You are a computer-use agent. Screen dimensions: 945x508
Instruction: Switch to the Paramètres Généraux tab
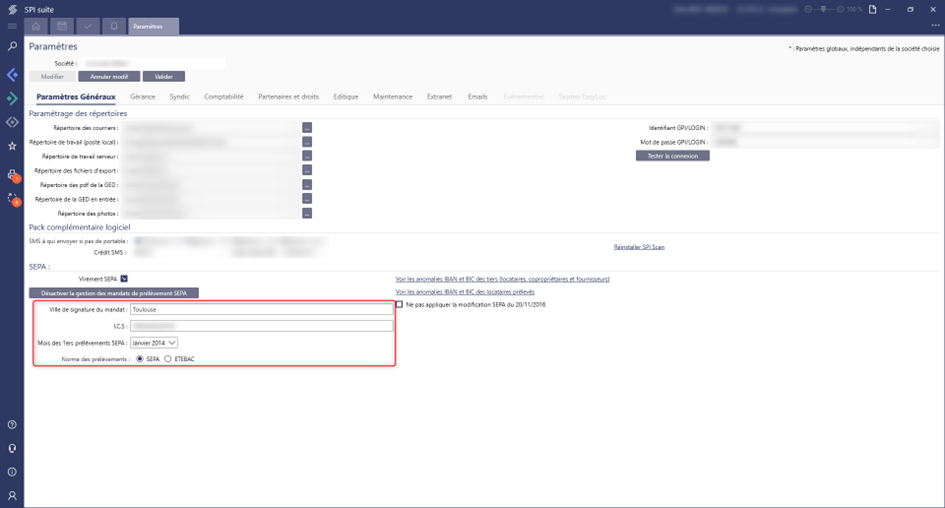pyautogui.click(x=76, y=96)
